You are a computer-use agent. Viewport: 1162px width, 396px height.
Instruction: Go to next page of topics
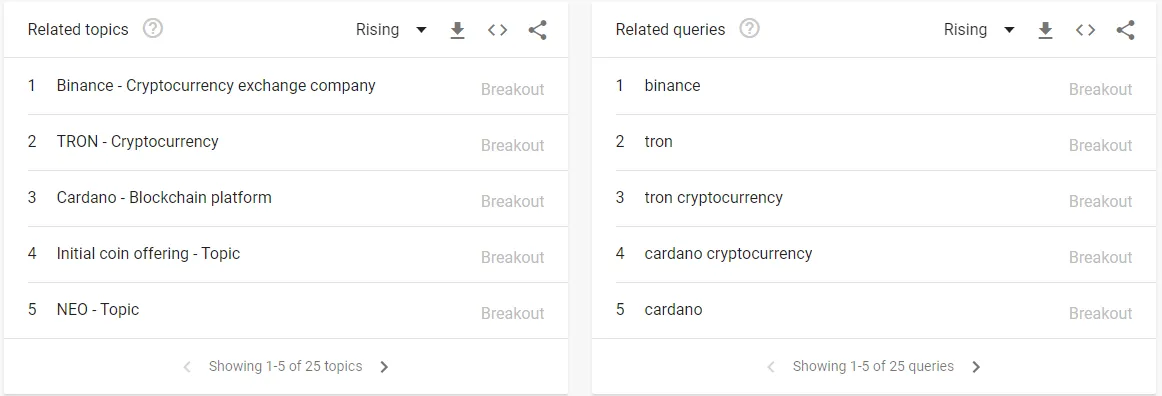pyautogui.click(x=384, y=366)
